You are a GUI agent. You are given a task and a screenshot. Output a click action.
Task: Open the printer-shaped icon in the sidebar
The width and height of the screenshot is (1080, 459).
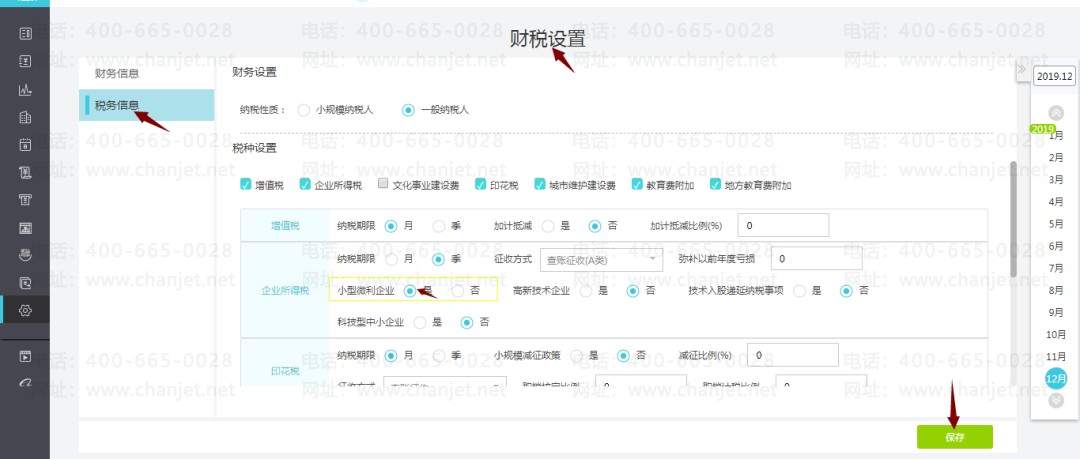pyautogui.click(x=25, y=200)
